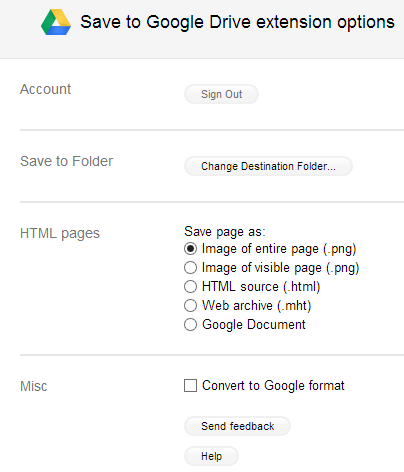The width and height of the screenshot is (404, 472).
Task: Select Image of entire page (.png) option
Action: point(190,249)
